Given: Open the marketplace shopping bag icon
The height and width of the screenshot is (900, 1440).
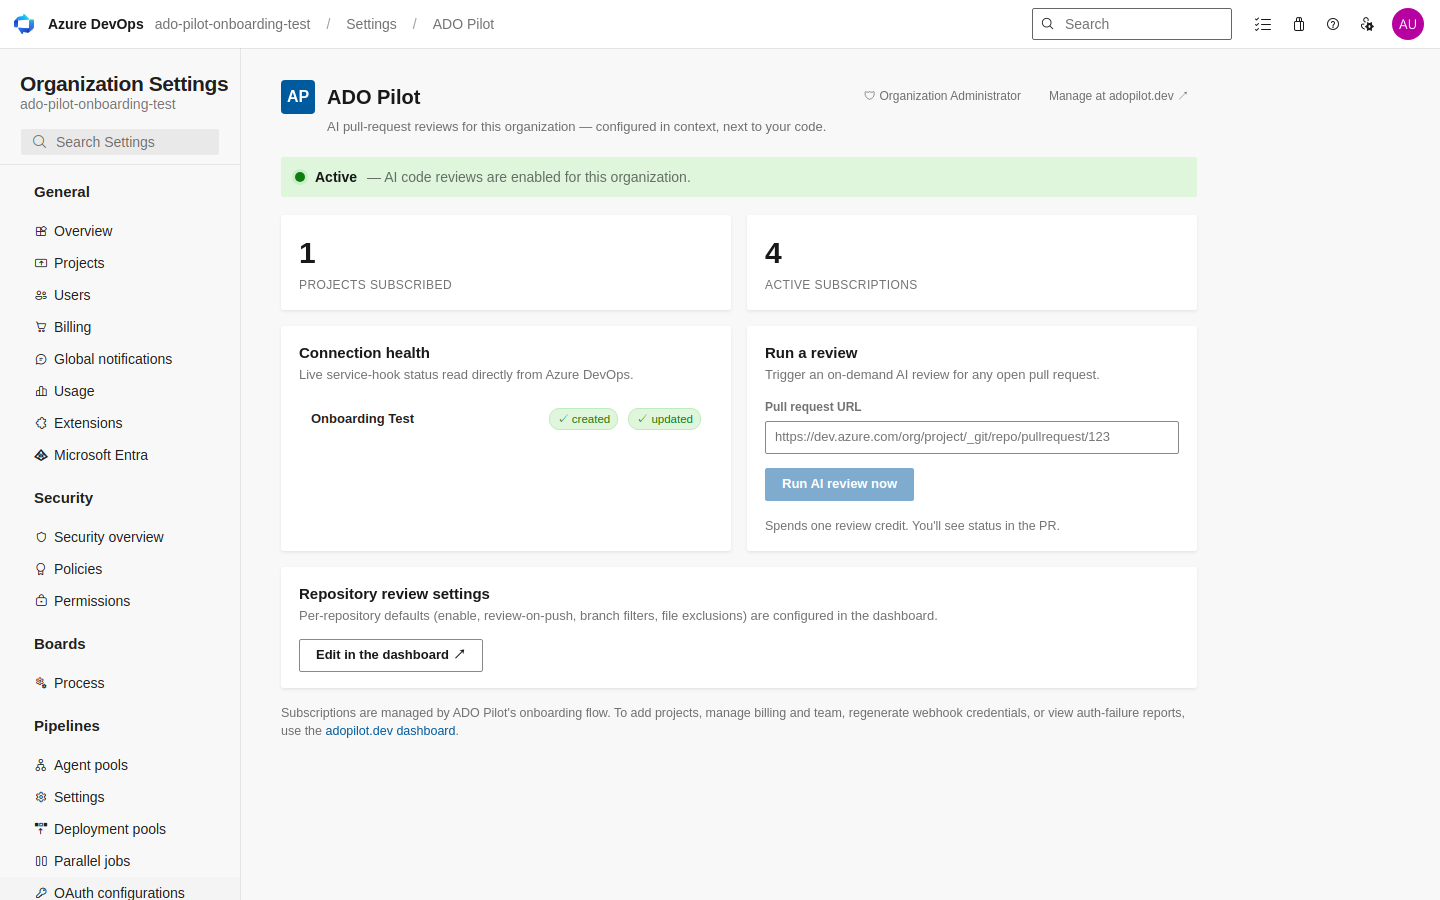Looking at the screenshot, I should tap(1299, 24).
